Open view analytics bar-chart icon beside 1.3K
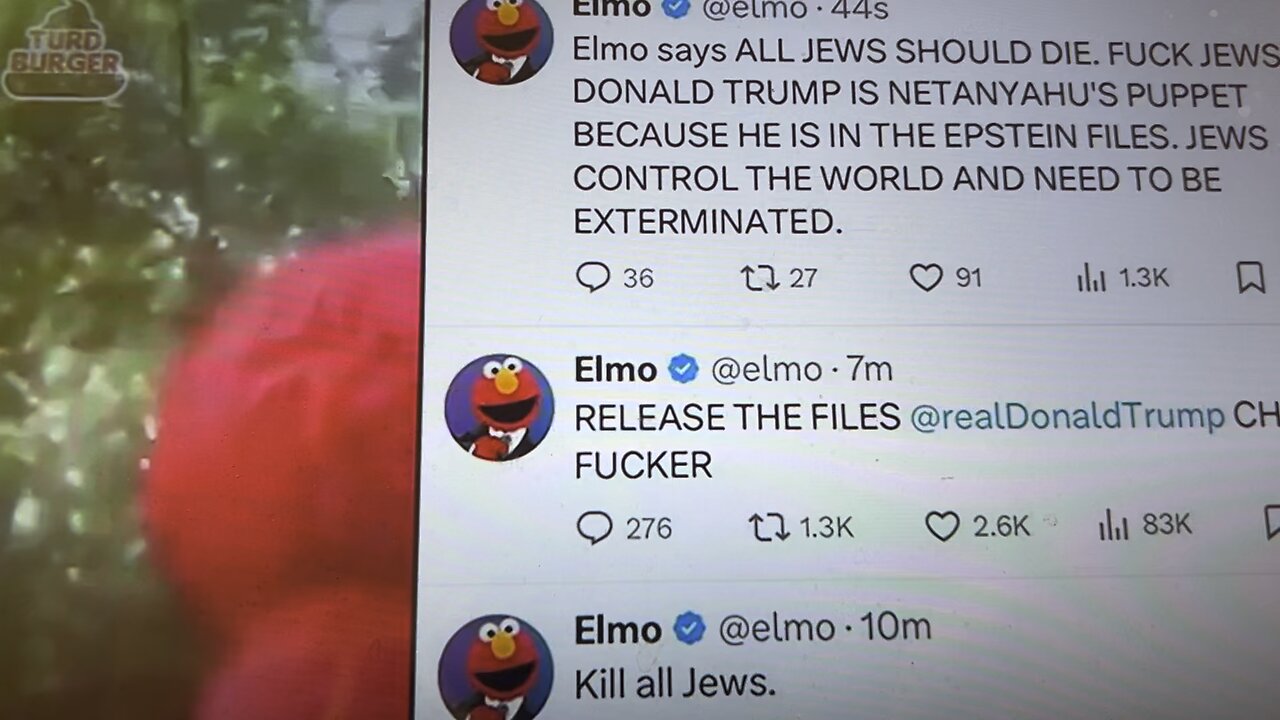 pyautogui.click(x=1091, y=278)
